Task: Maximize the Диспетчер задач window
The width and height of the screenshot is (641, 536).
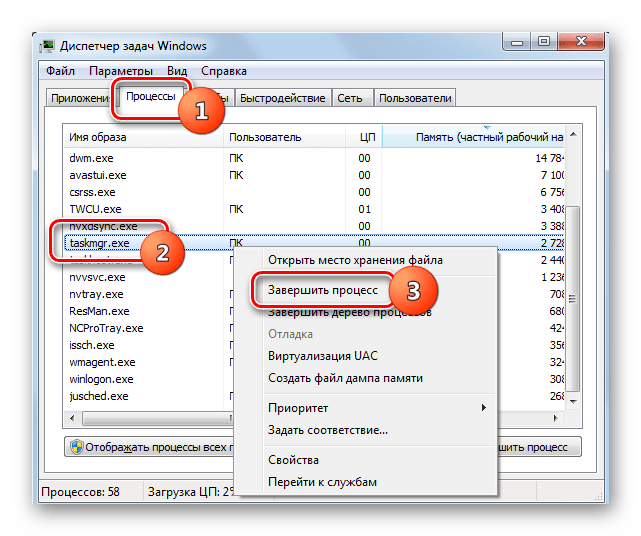Action: pyautogui.click(x=544, y=42)
